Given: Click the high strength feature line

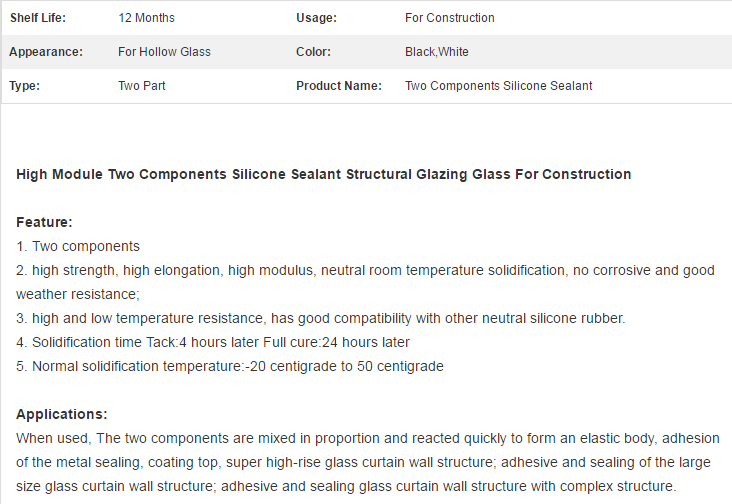Looking at the screenshot, I should 365,282.
